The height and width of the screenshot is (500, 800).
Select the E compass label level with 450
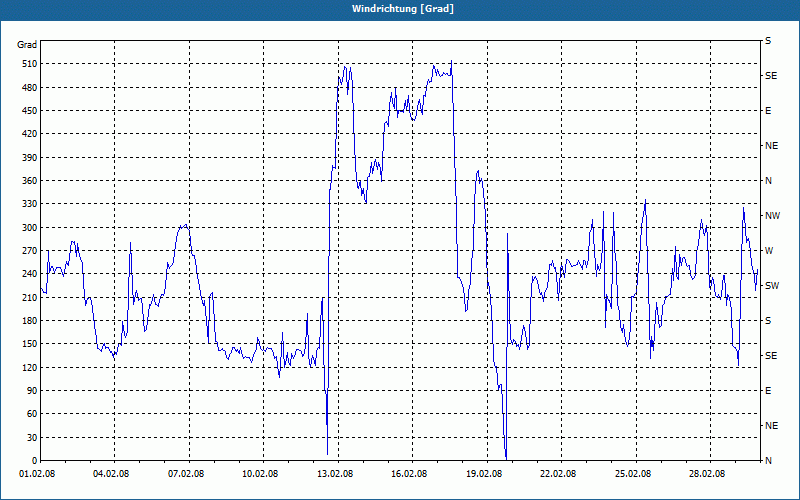coord(768,111)
